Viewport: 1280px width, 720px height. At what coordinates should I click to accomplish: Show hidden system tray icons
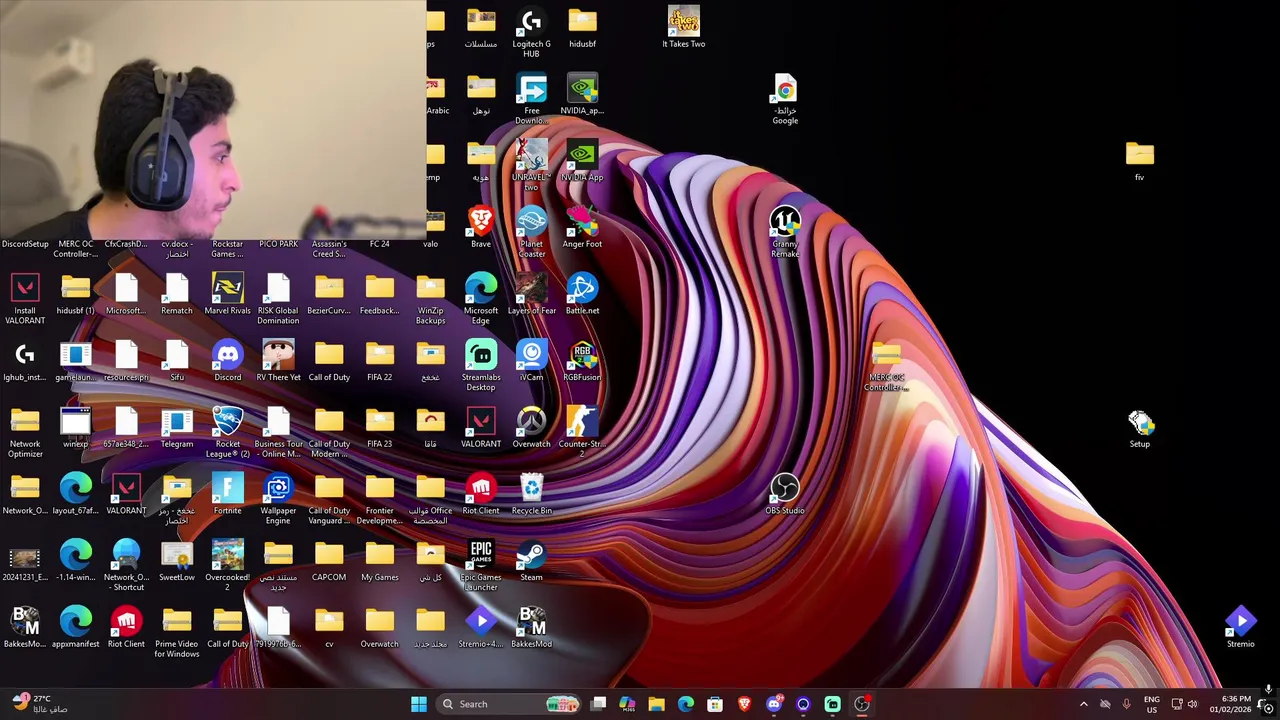(1083, 704)
